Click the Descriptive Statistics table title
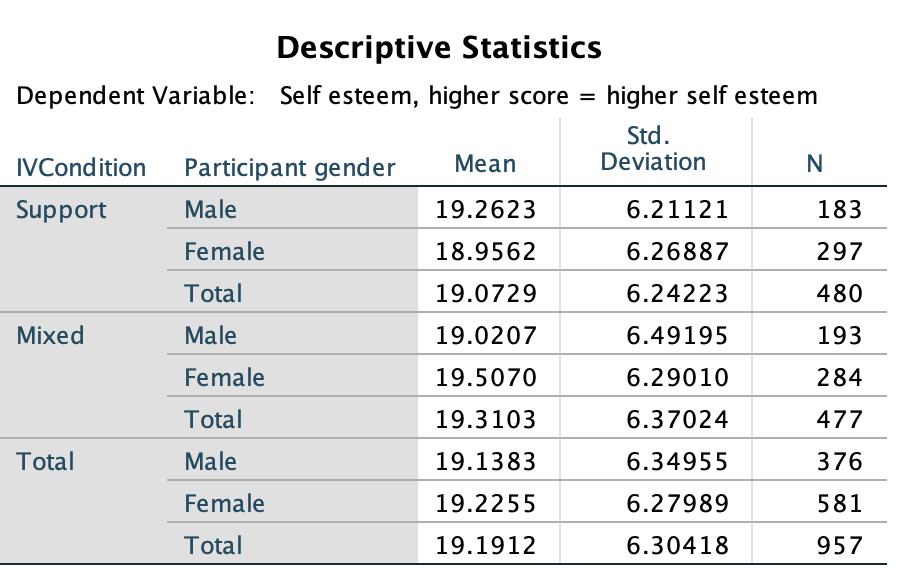 [x=439, y=47]
